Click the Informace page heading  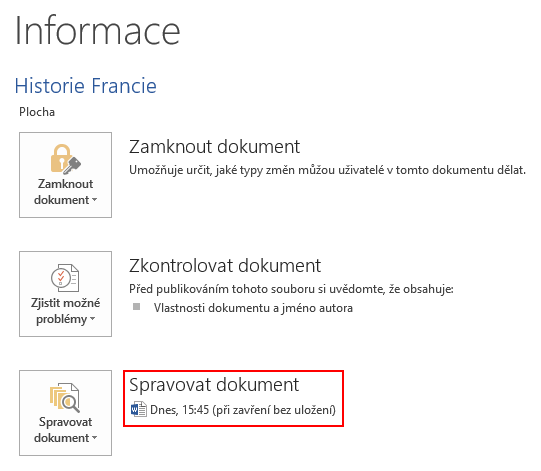click(x=98, y=30)
